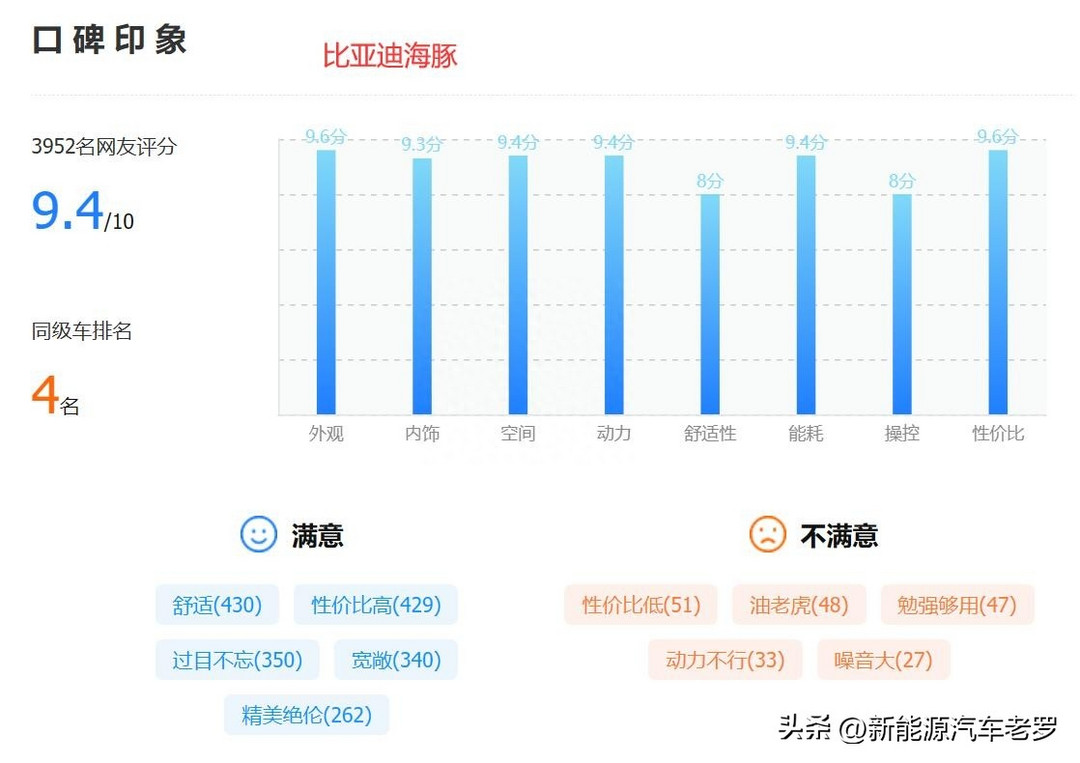The height and width of the screenshot is (763, 1080).
Task: Click the 油老虎(48) tag
Action: [x=798, y=605]
